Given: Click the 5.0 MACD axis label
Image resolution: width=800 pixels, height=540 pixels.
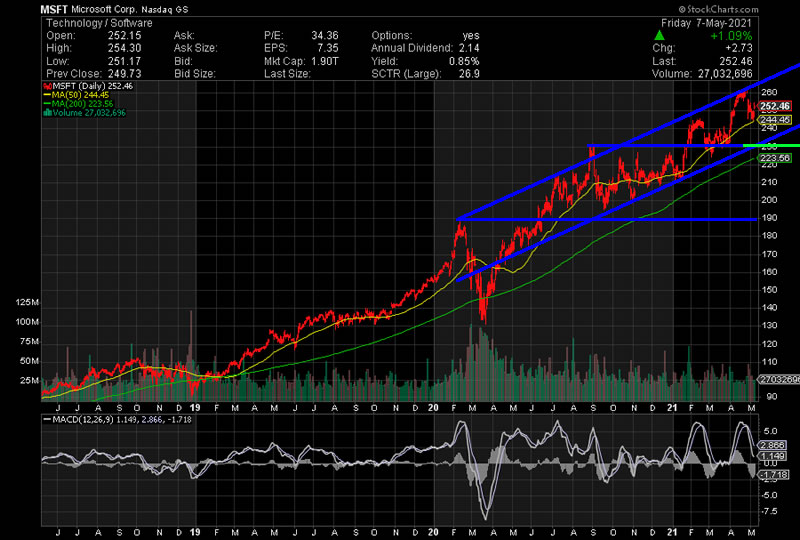Looking at the screenshot, I should 771,431.
